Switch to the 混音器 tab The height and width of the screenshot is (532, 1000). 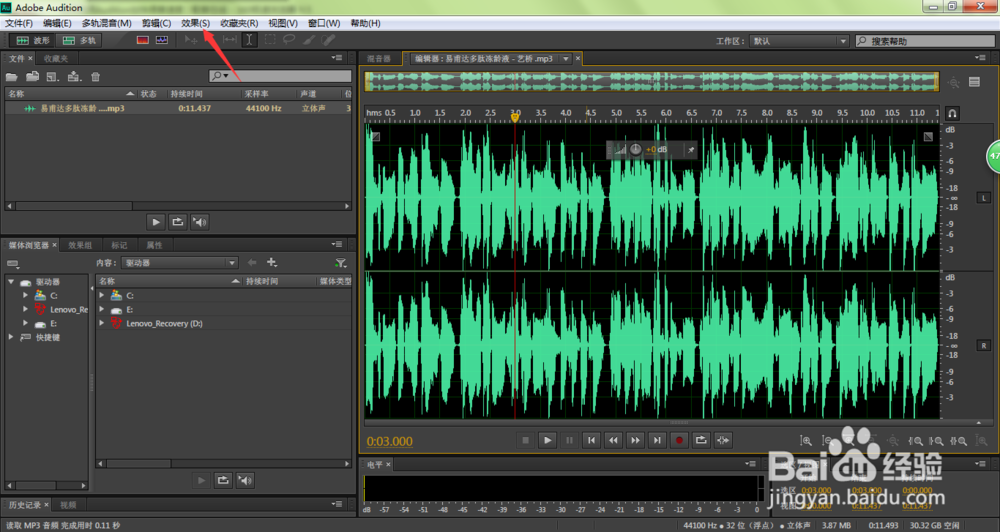coord(379,59)
